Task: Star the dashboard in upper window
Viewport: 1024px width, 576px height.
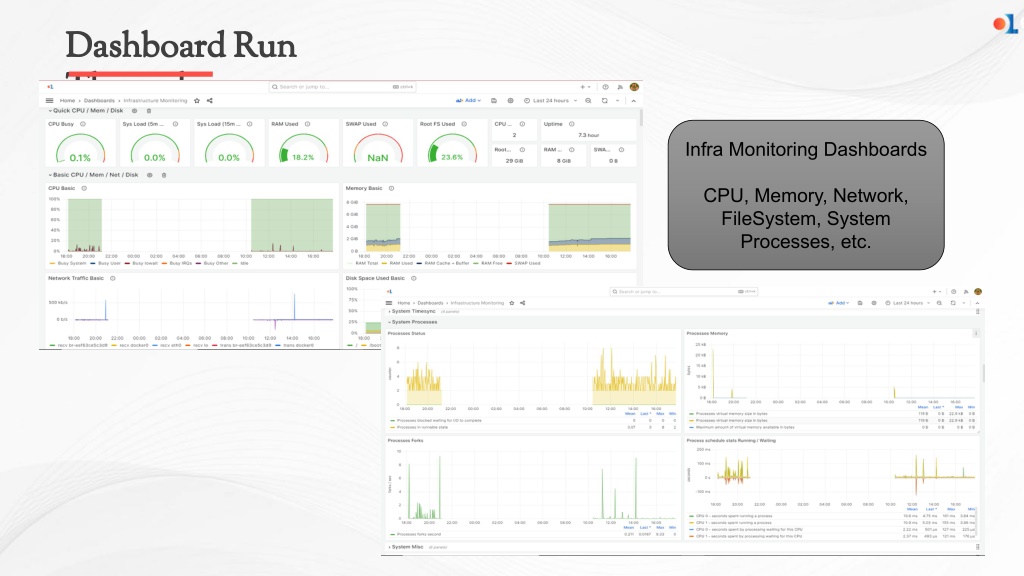Action: click(197, 101)
